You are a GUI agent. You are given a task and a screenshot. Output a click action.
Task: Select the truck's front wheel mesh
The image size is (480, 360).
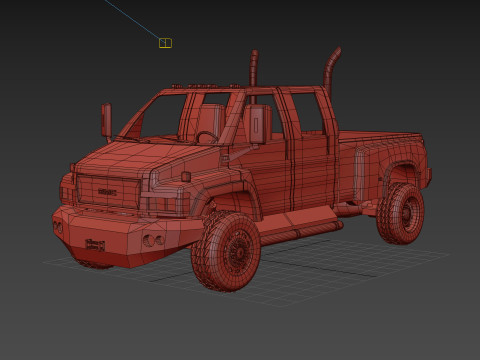pos(226,251)
